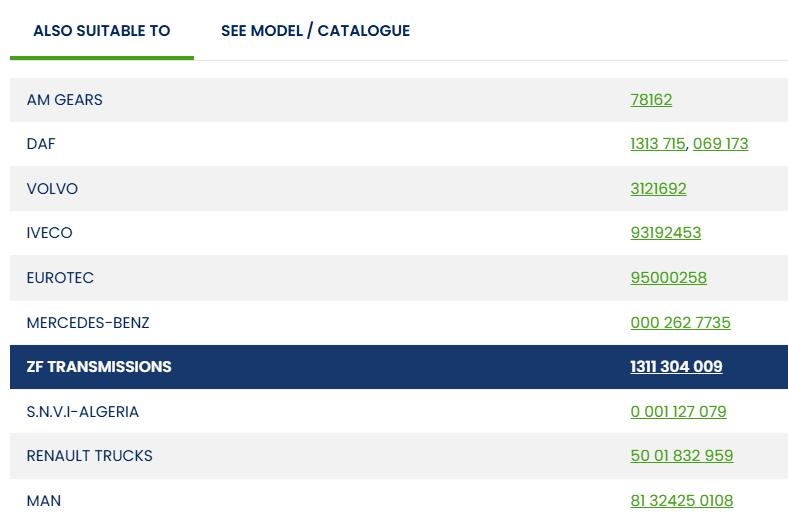
Task: Select the VOLVO row label
Action: pos(52,189)
